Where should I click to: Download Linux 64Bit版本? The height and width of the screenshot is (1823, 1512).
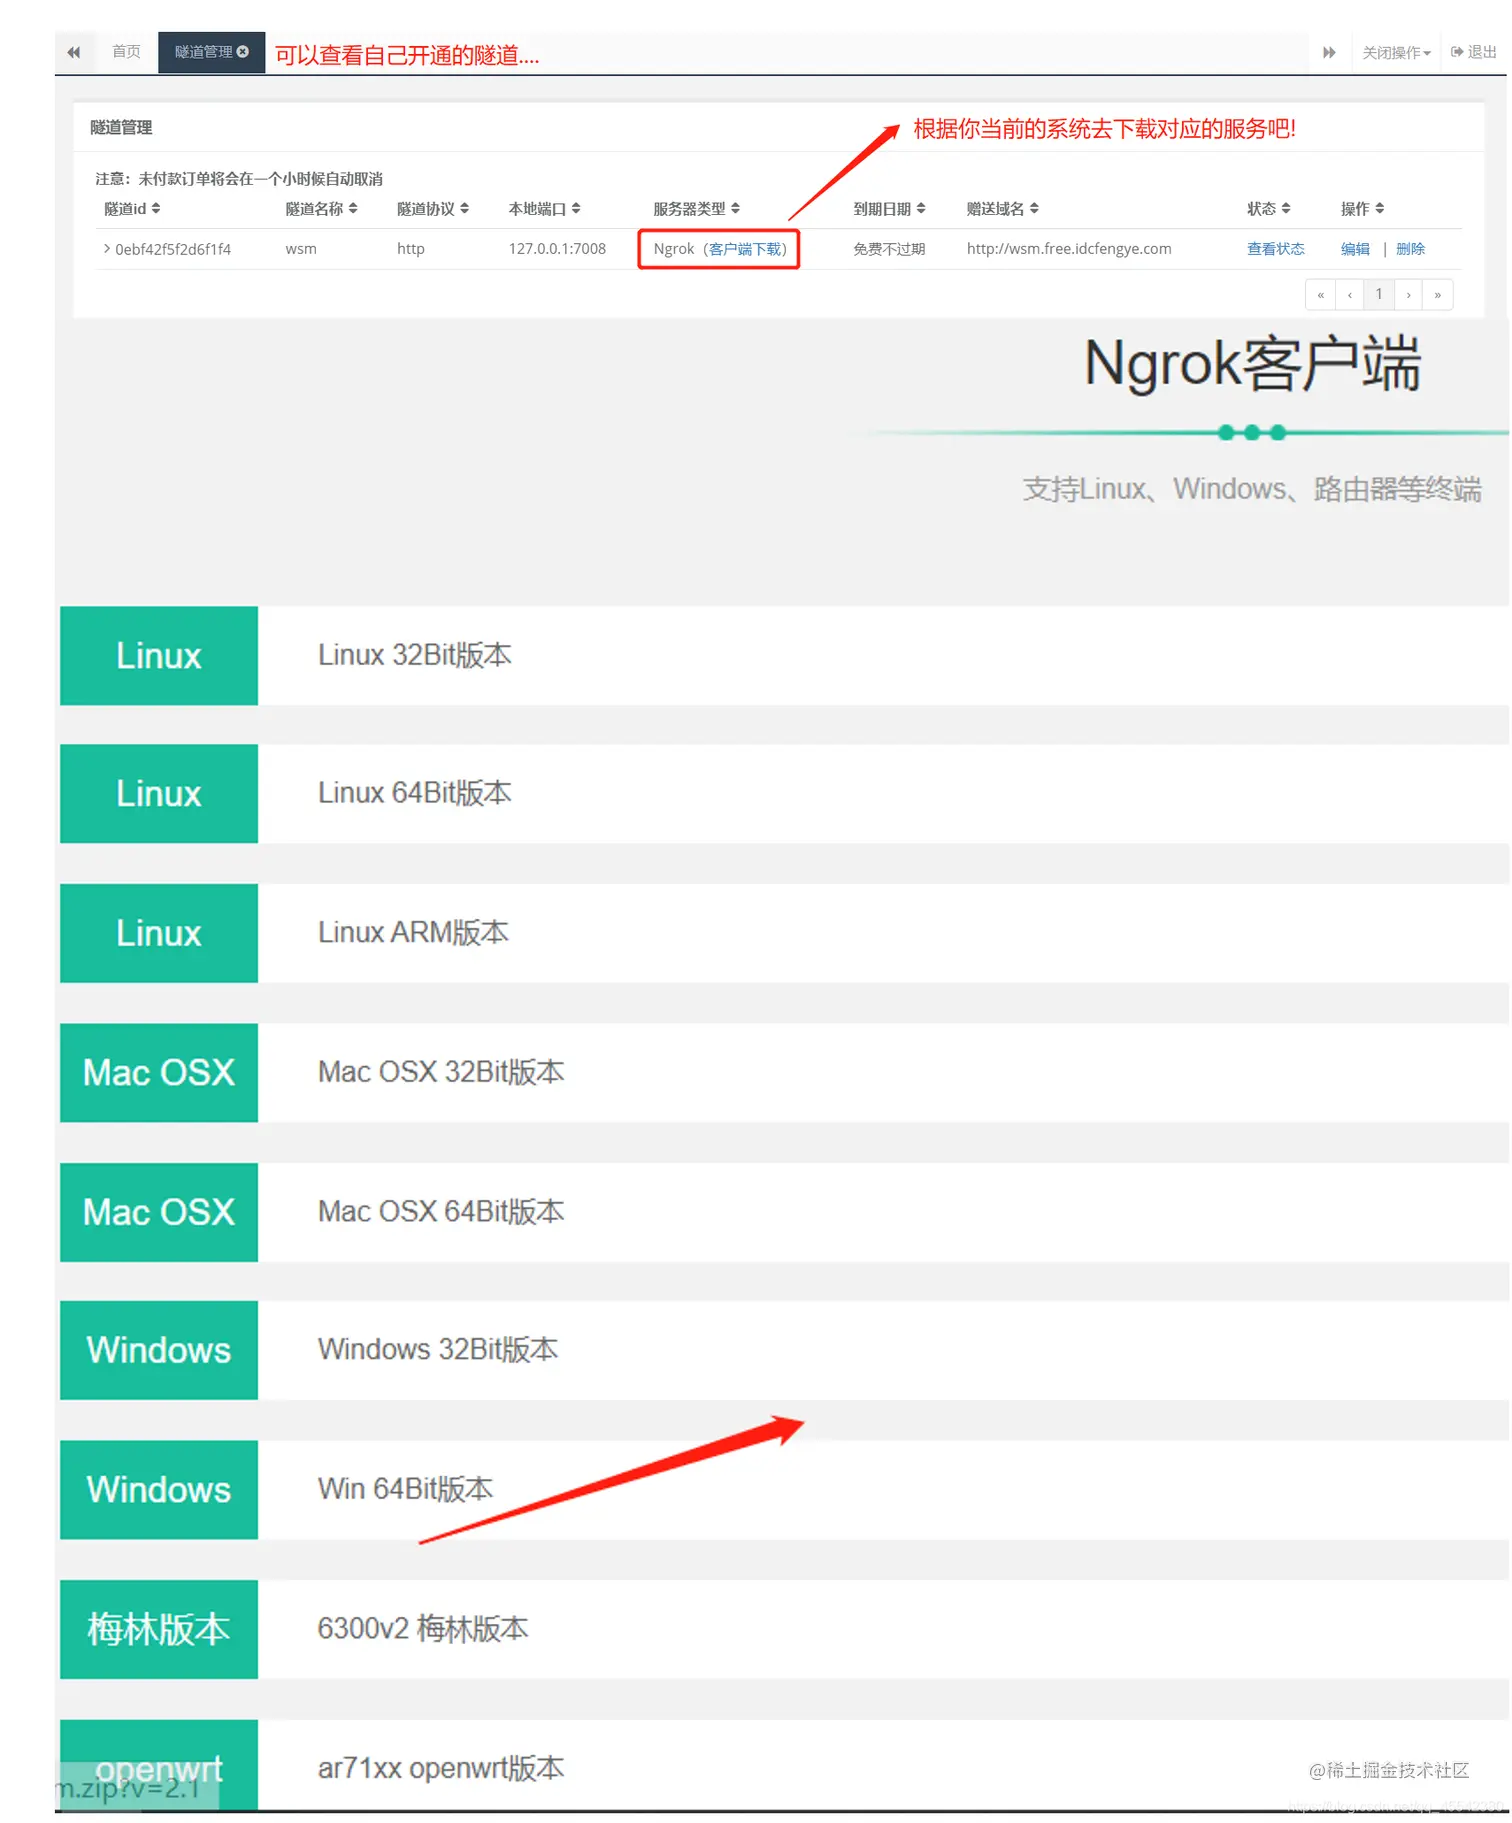414,793
